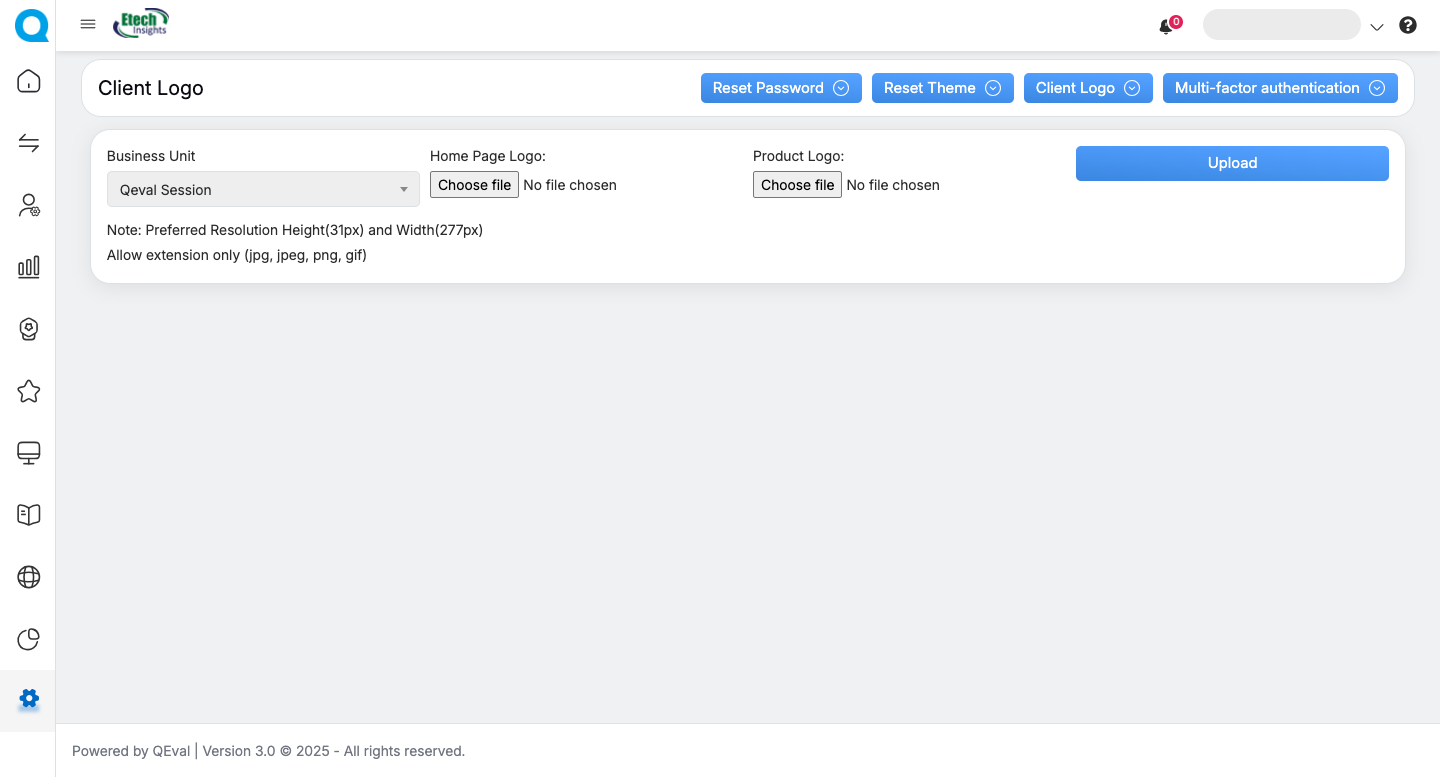Click the blue settings gear icon
The height and width of the screenshot is (777, 1440).
click(29, 699)
